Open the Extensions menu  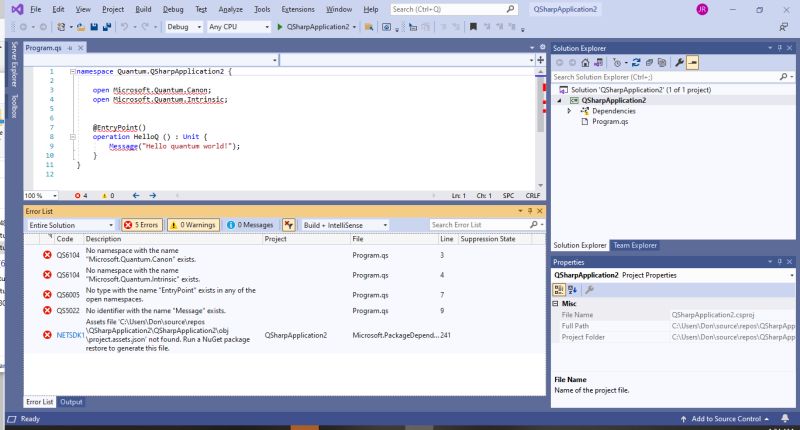coord(298,9)
